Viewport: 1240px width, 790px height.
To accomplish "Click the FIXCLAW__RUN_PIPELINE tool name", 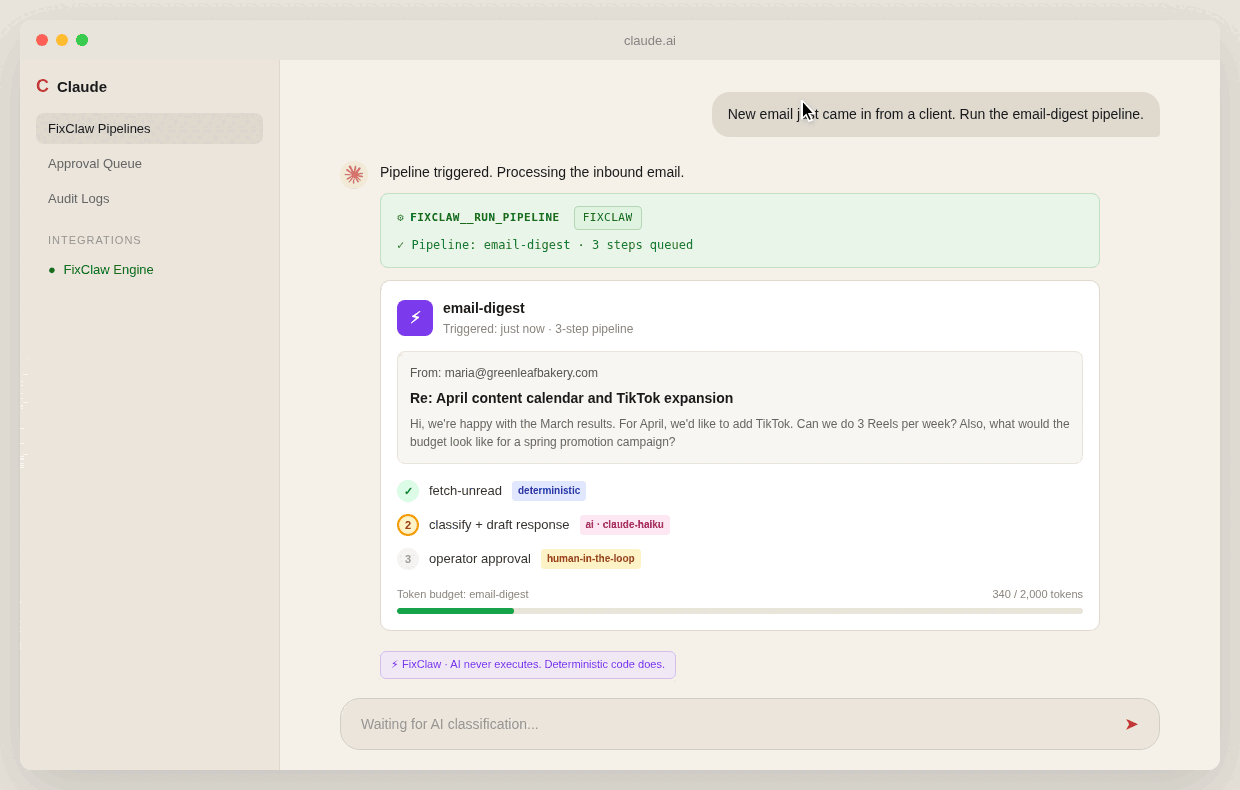I will pyautogui.click(x=485, y=218).
